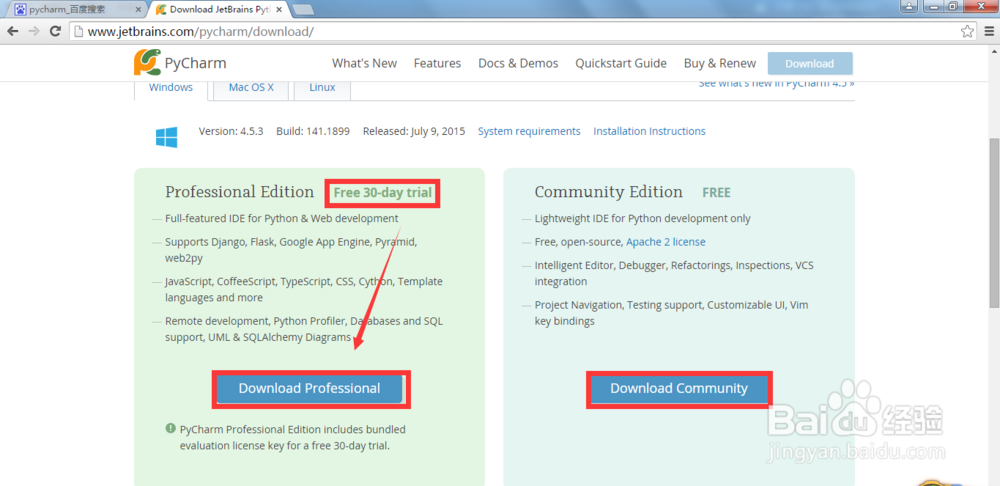Image resolution: width=1000 pixels, height=486 pixels.
Task: Click 'Remote development, Python Profiler' text
Action: click(x=304, y=329)
